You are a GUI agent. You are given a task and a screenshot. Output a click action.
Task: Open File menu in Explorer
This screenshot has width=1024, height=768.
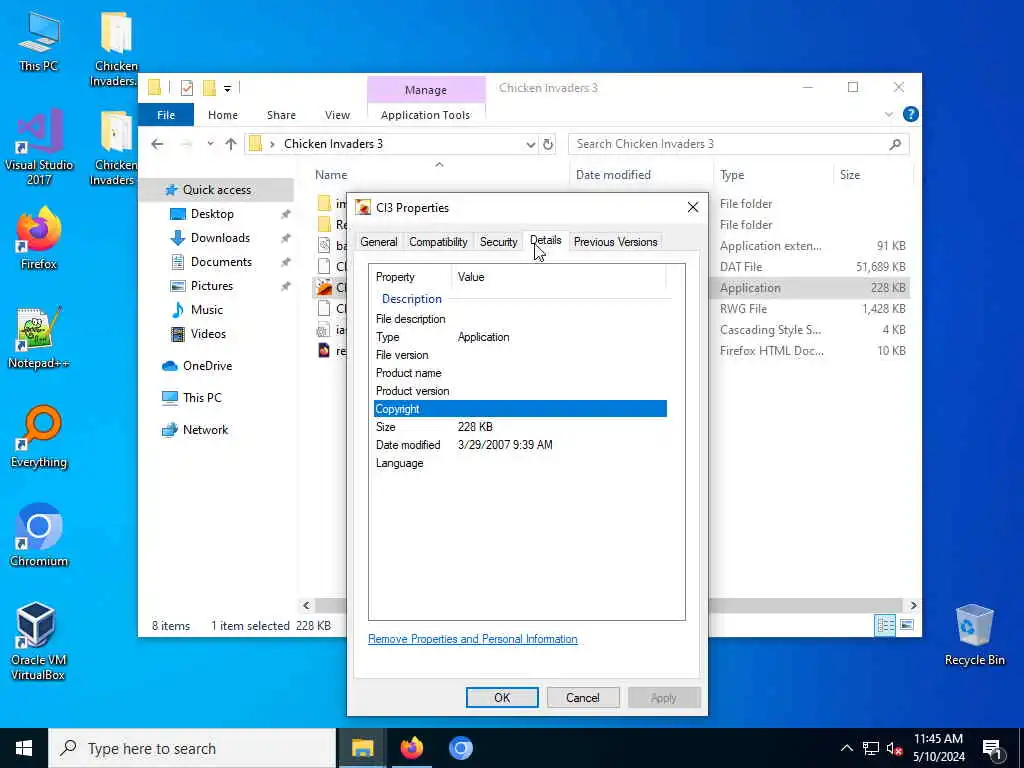pyautogui.click(x=166, y=115)
